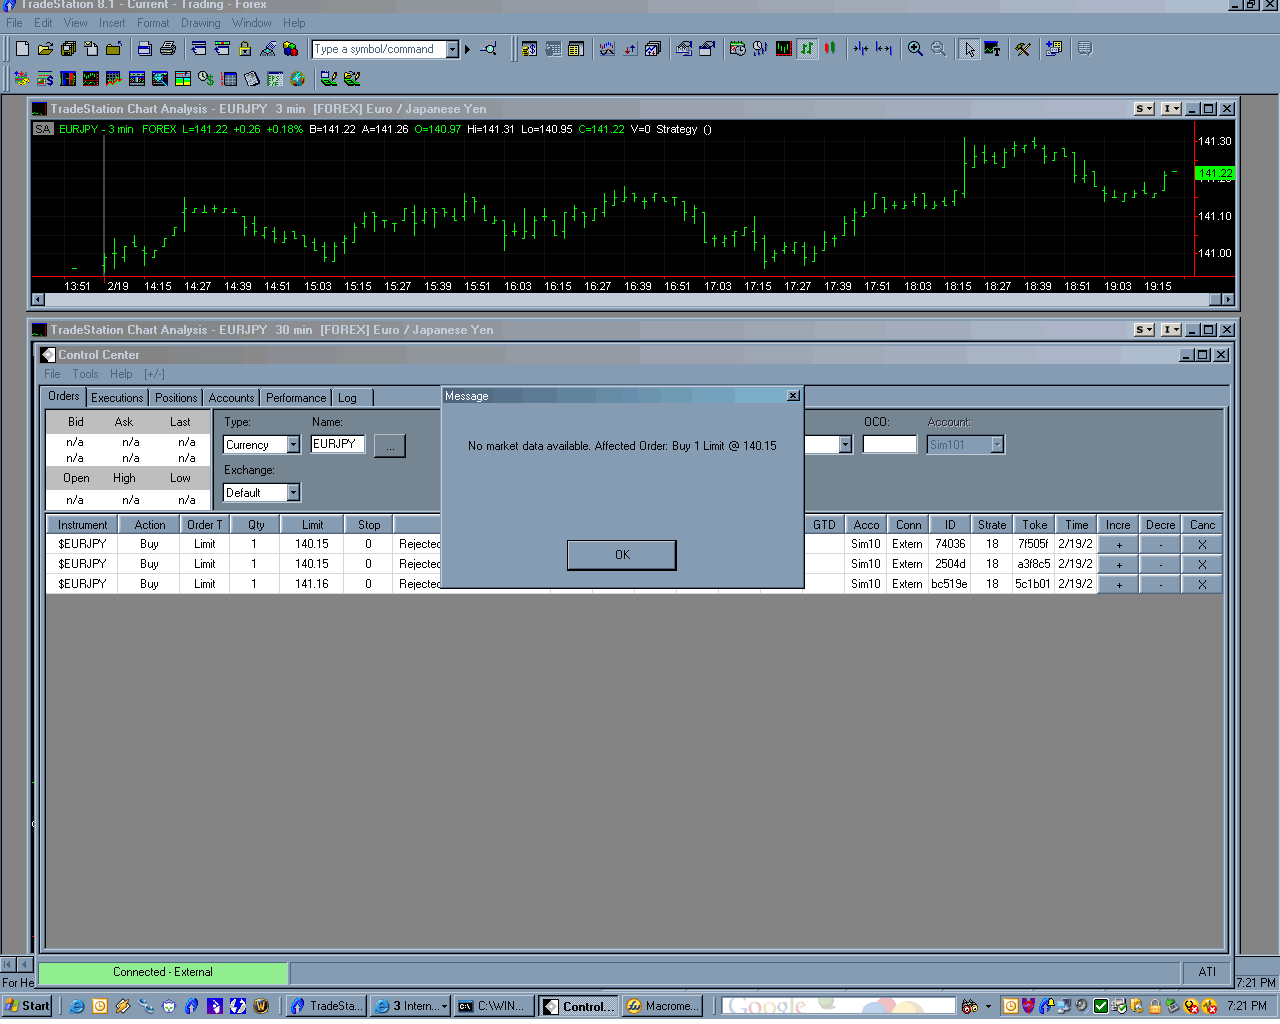Click the hammer tools icon

1022,48
